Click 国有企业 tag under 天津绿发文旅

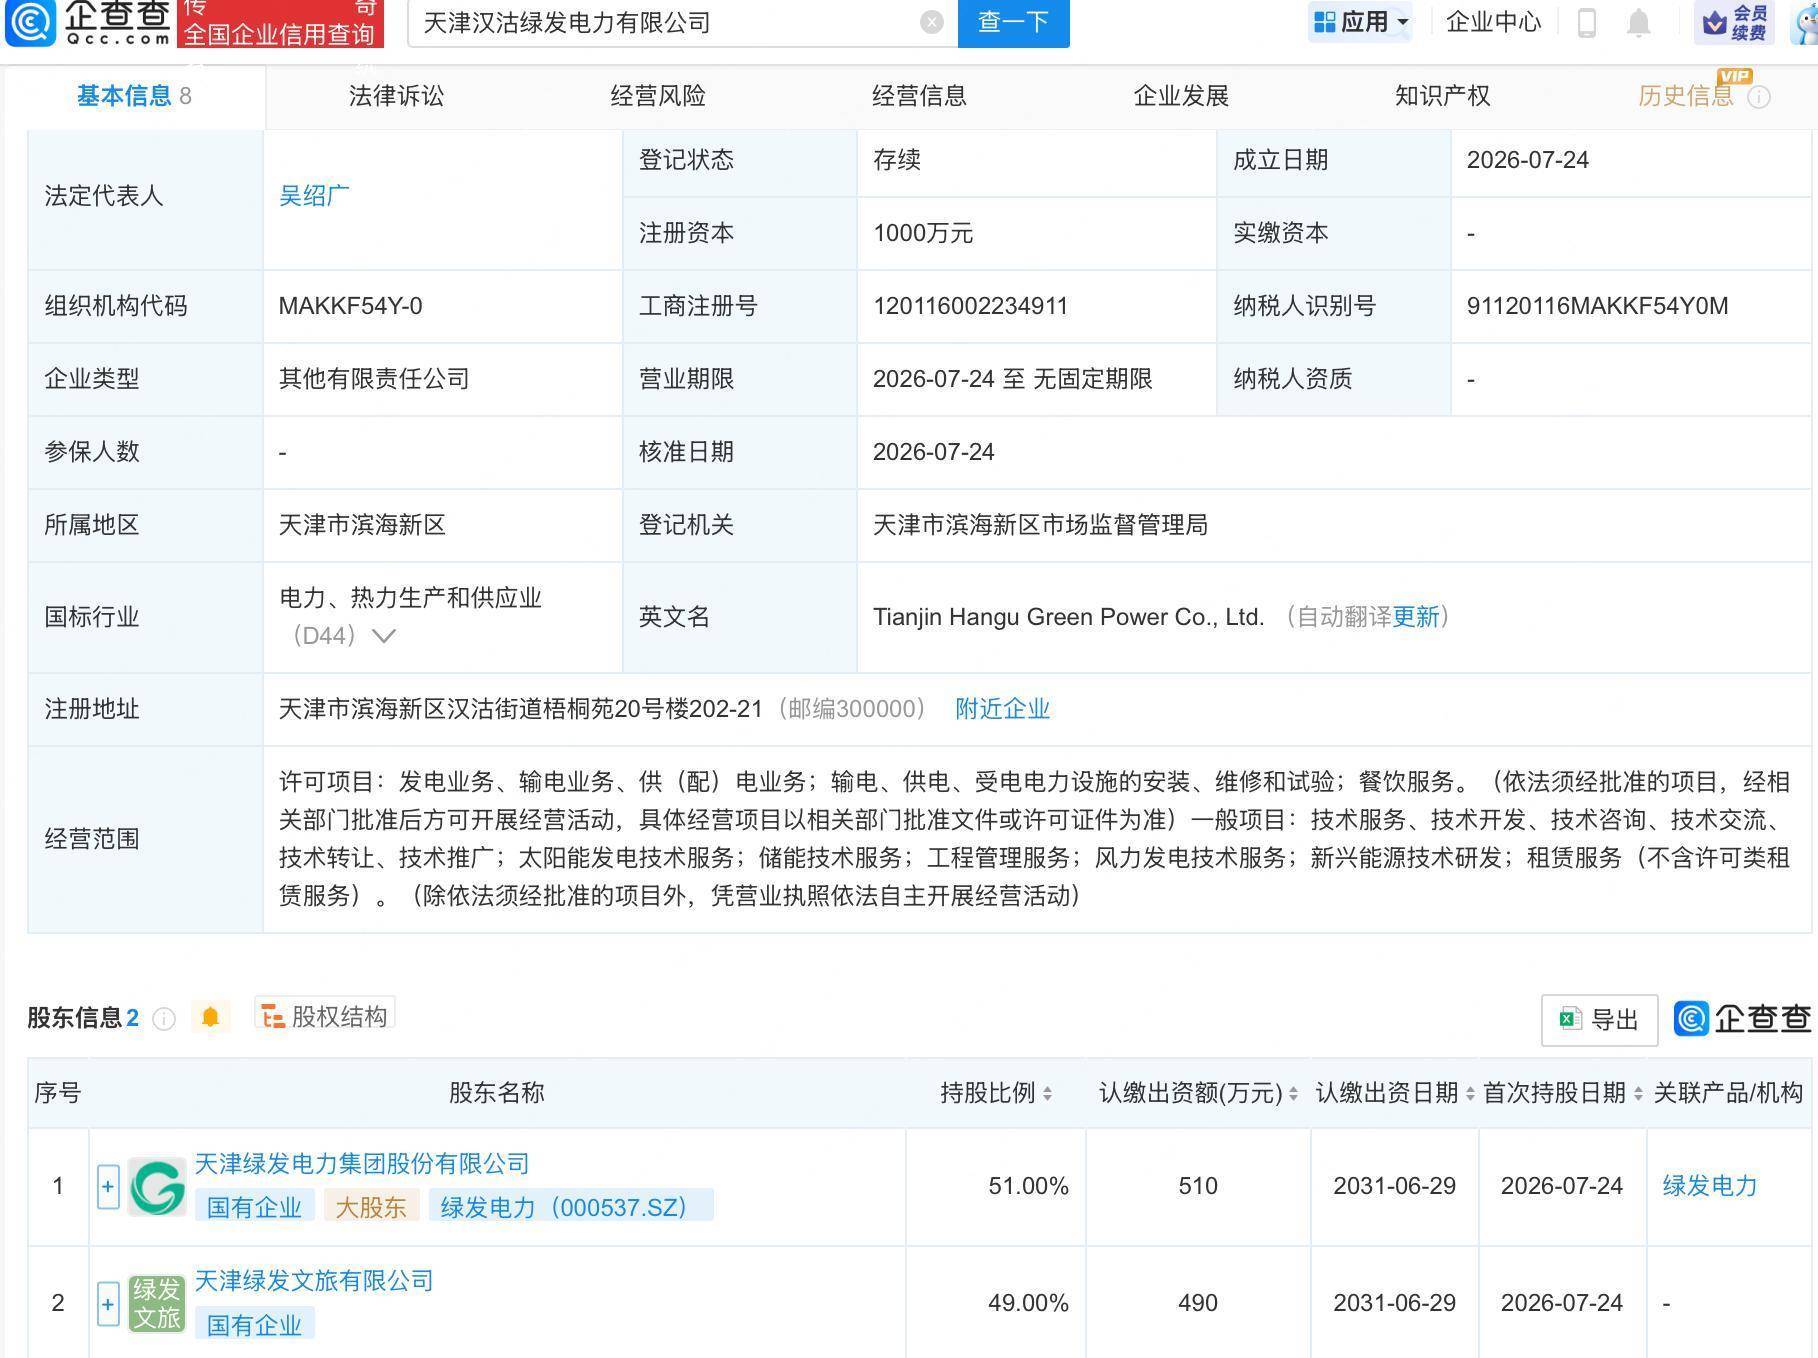tap(254, 1325)
